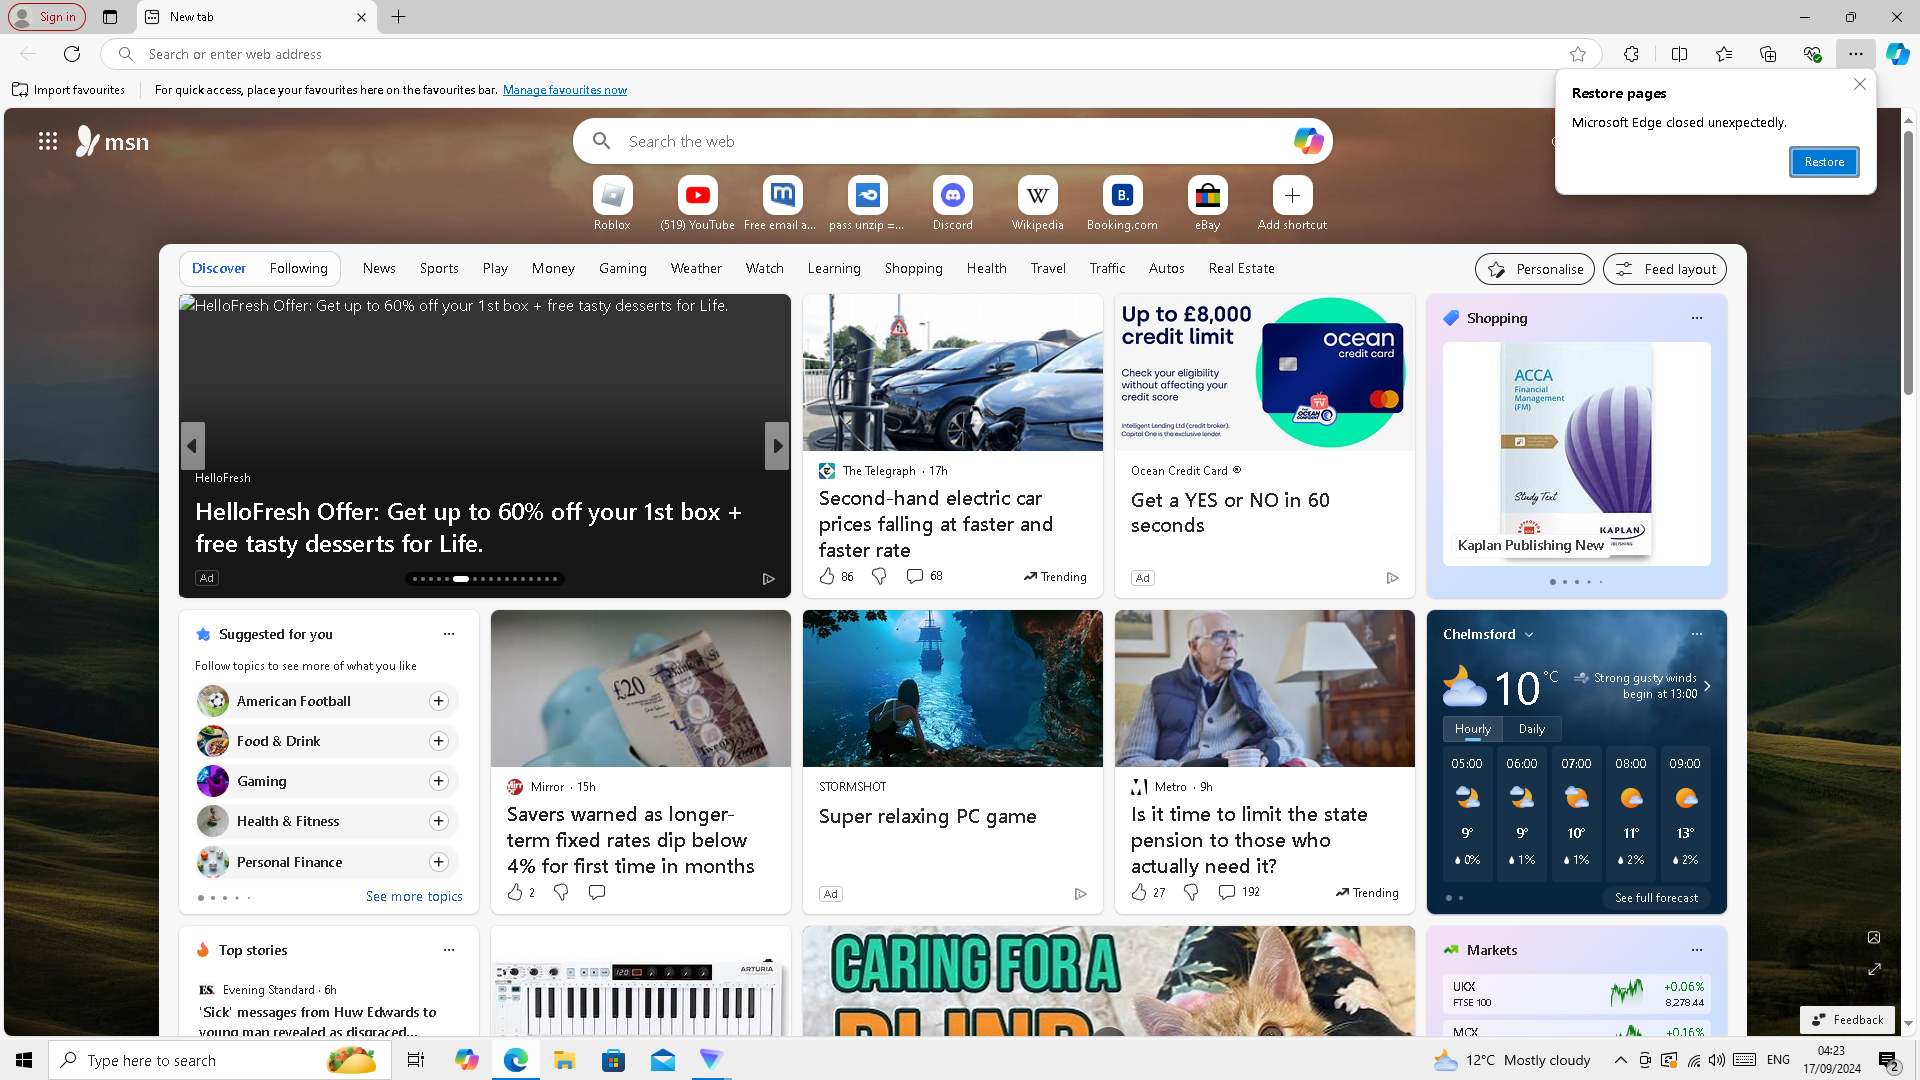The image size is (1920, 1080).
Task: Open the Favourites hub
Action: point(1724,54)
